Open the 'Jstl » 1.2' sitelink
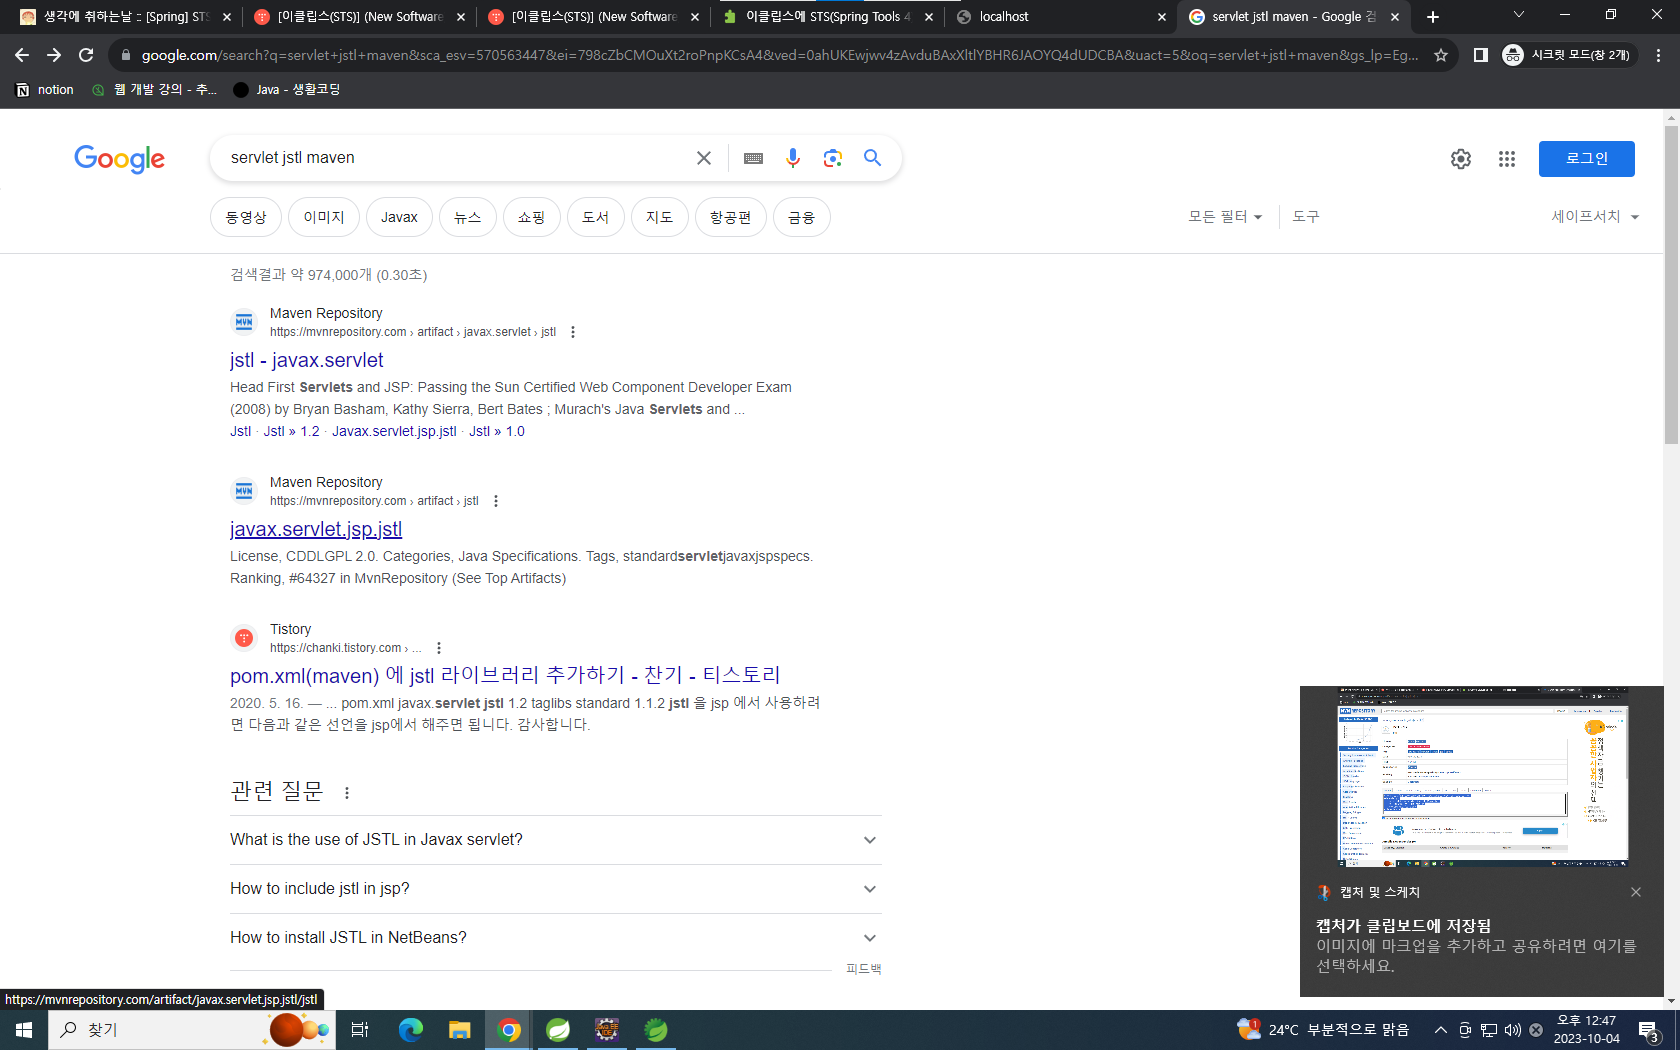The image size is (1680, 1050). (292, 431)
